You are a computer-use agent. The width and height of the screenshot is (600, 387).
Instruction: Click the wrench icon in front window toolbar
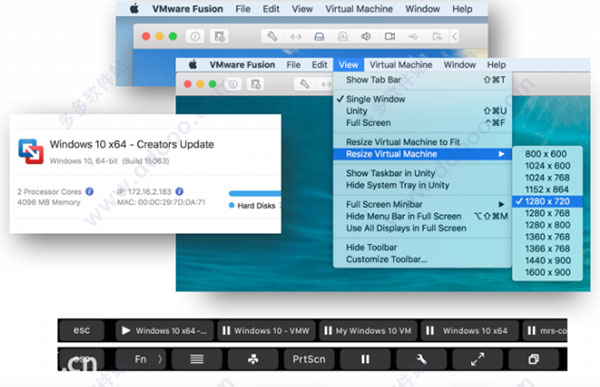[x=305, y=84]
